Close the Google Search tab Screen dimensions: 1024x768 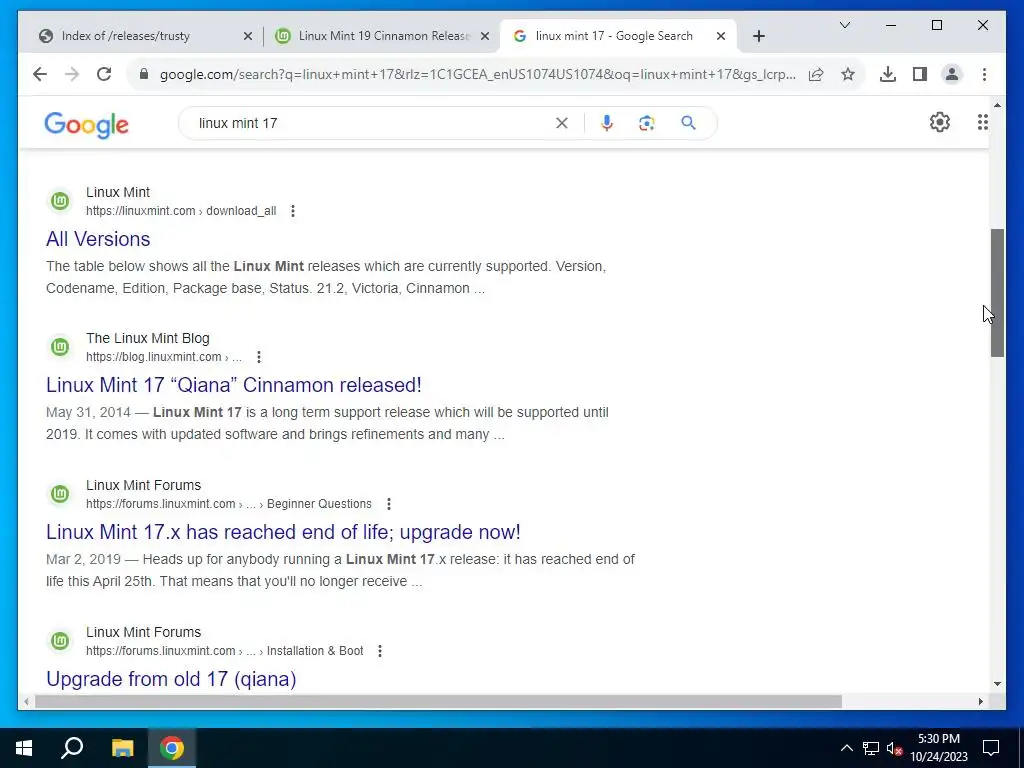coord(721,37)
